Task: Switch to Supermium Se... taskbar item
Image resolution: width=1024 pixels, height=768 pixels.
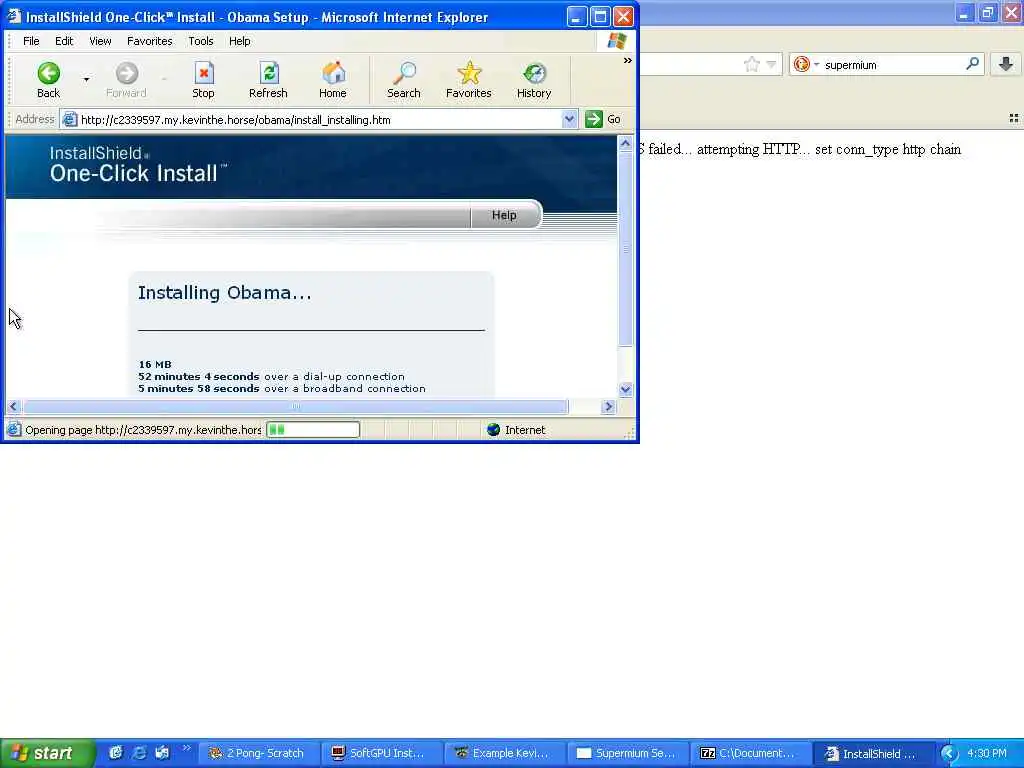Action: [628, 754]
